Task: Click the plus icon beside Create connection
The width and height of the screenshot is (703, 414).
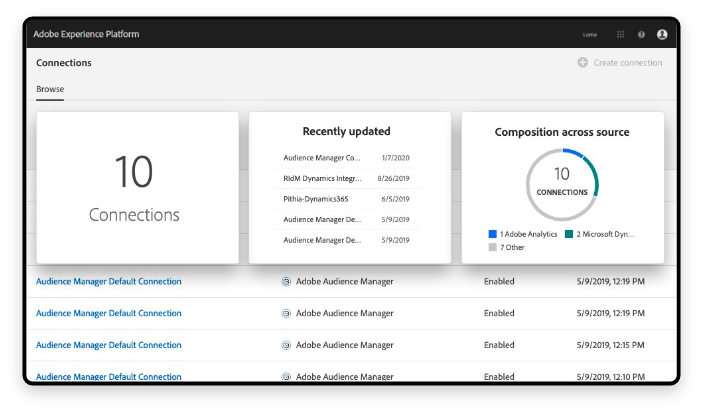Action: point(583,62)
